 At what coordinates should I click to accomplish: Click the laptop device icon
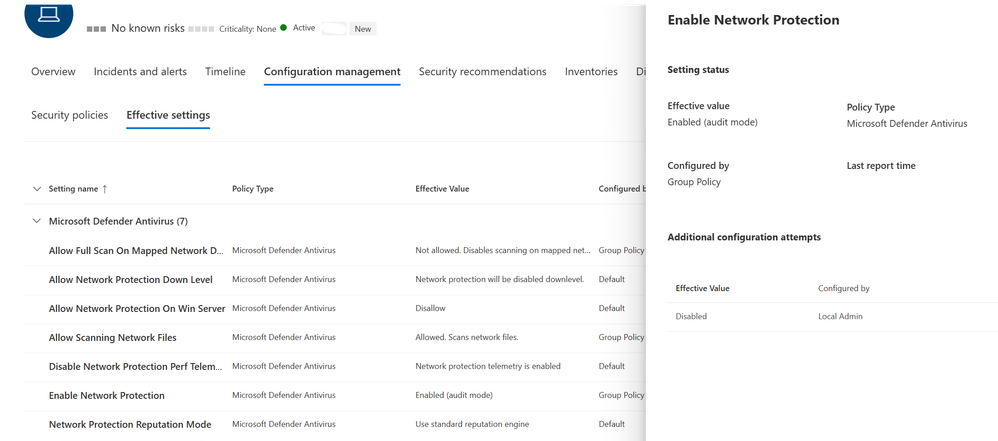(48, 14)
